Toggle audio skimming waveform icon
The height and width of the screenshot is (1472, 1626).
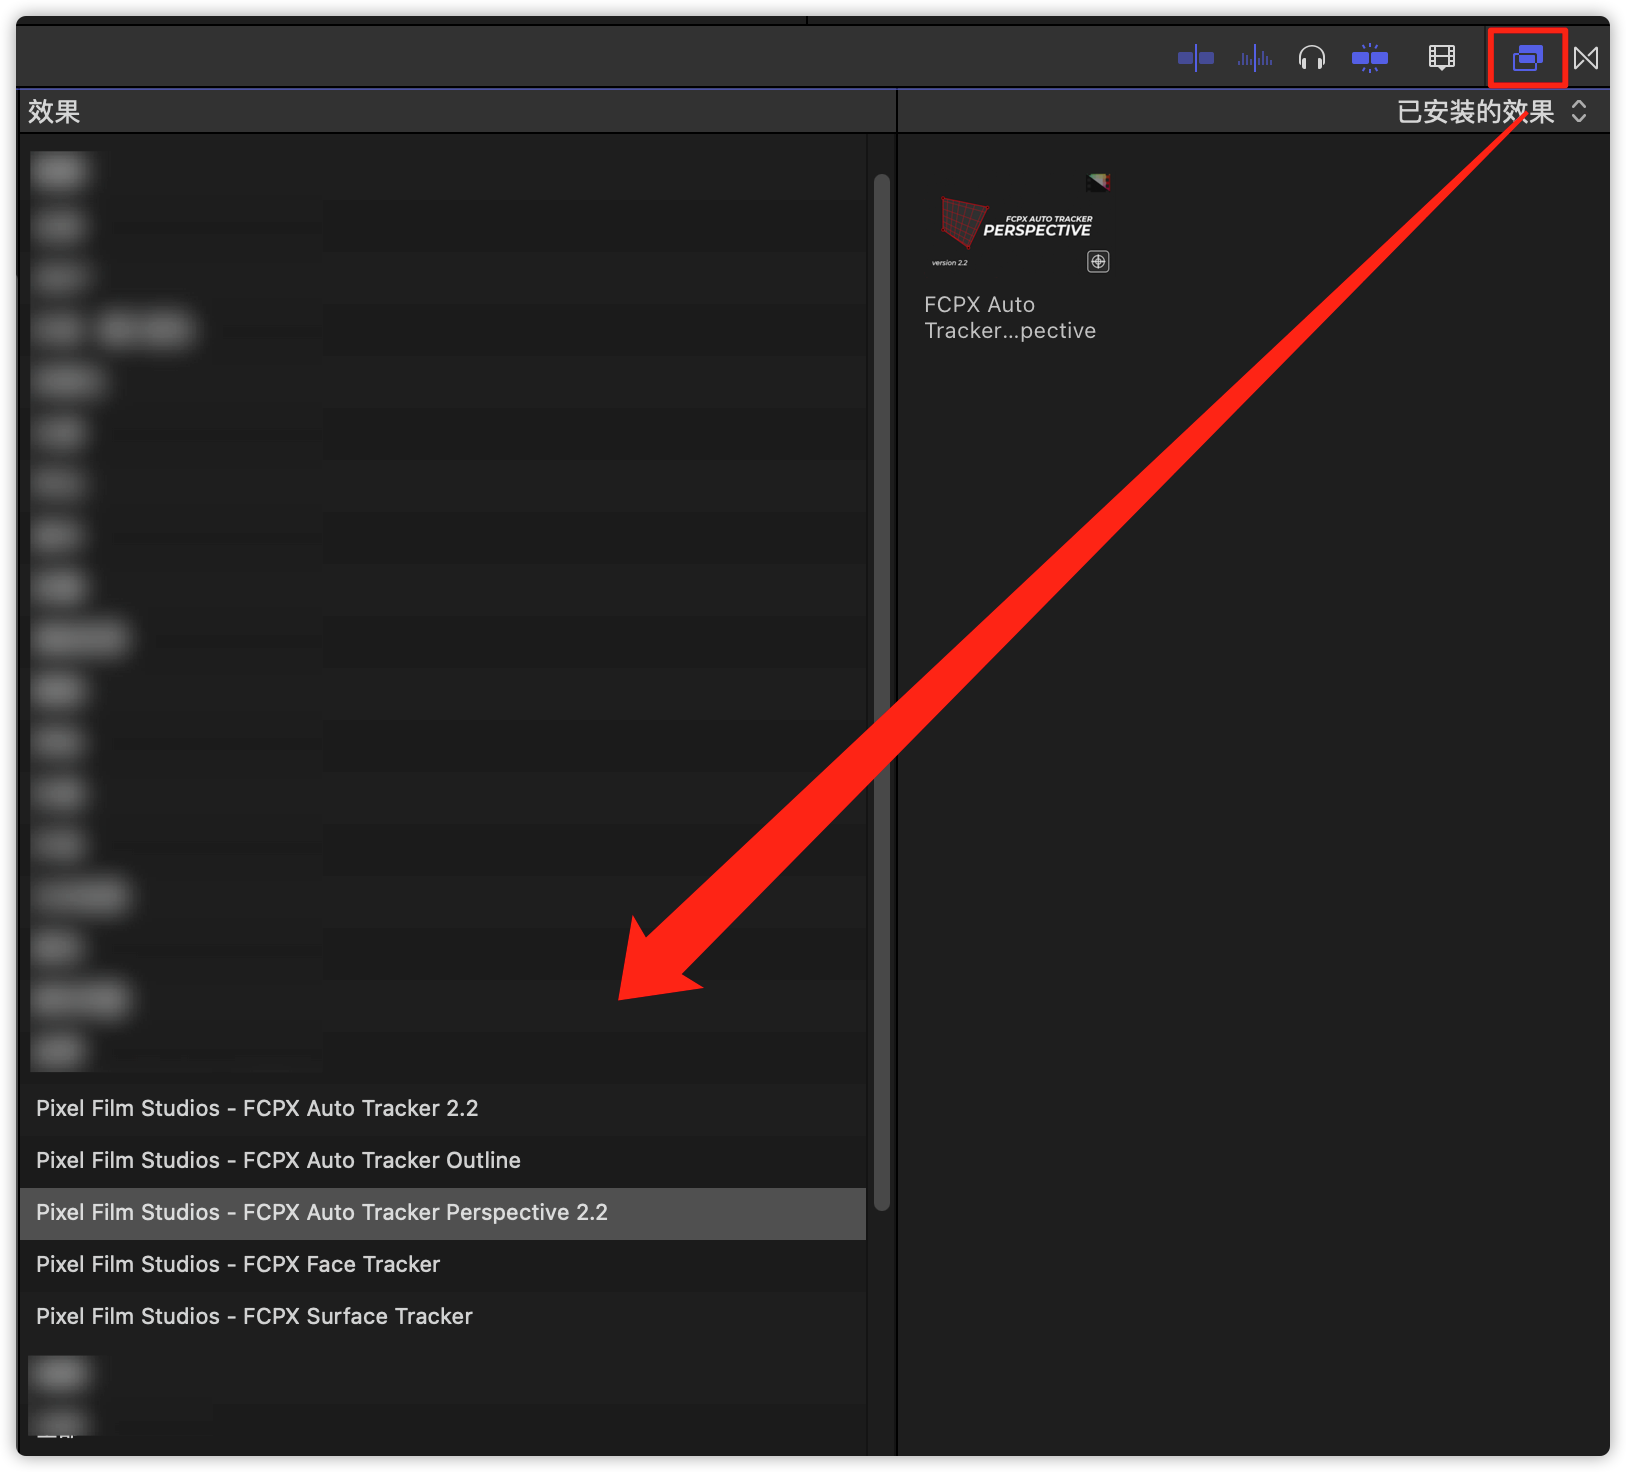coord(1254,58)
